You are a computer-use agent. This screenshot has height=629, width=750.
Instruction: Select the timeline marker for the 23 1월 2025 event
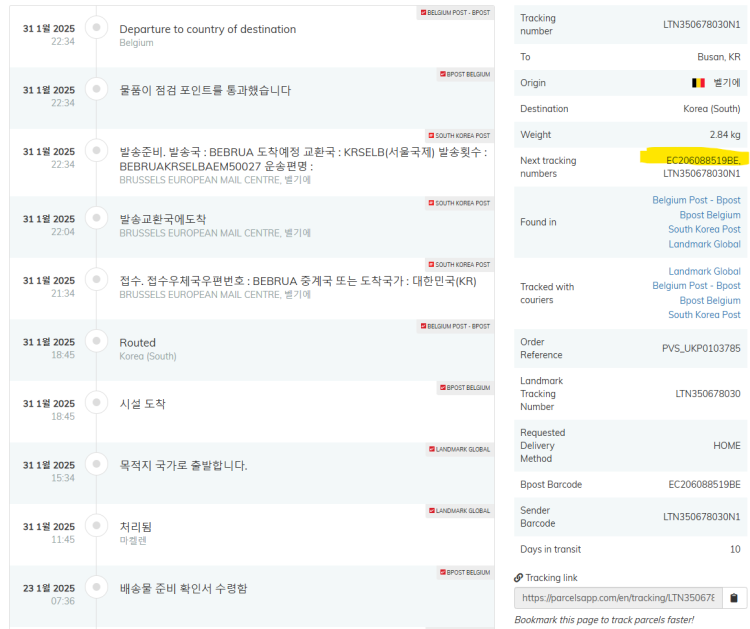96,588
